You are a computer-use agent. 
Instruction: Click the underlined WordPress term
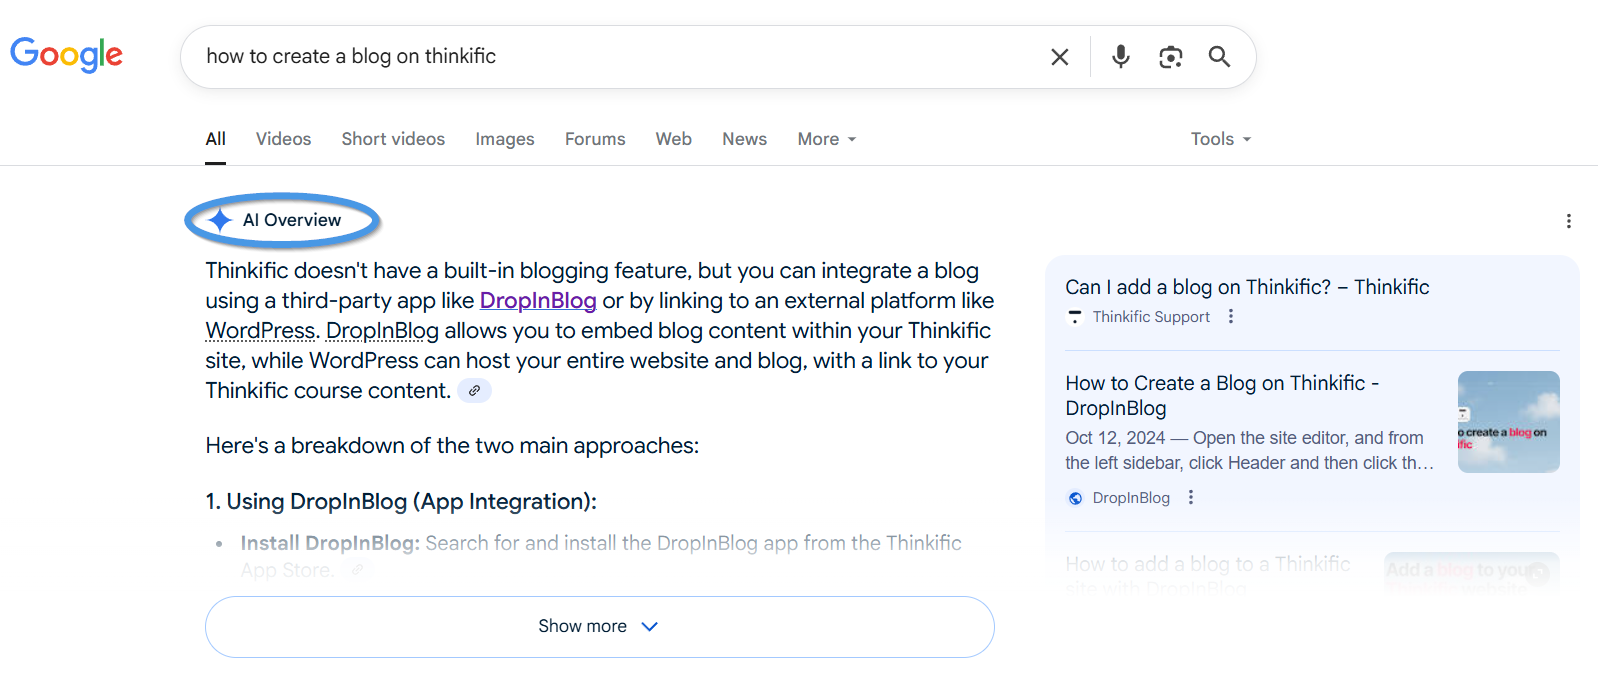click(x=261, y=331)
